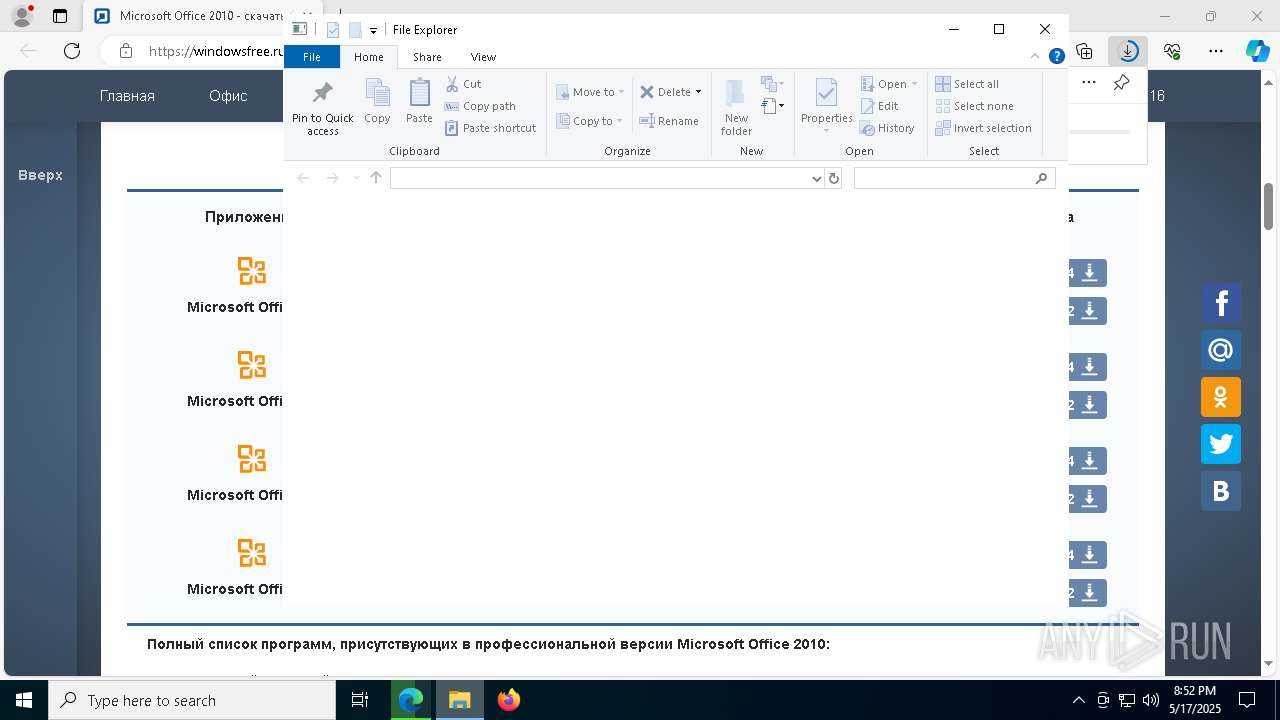This screenshot has height=720, width=1280.
Task: Click the Explorer Forward arrow
Action: pyautogui.click(x=332, y=178)
